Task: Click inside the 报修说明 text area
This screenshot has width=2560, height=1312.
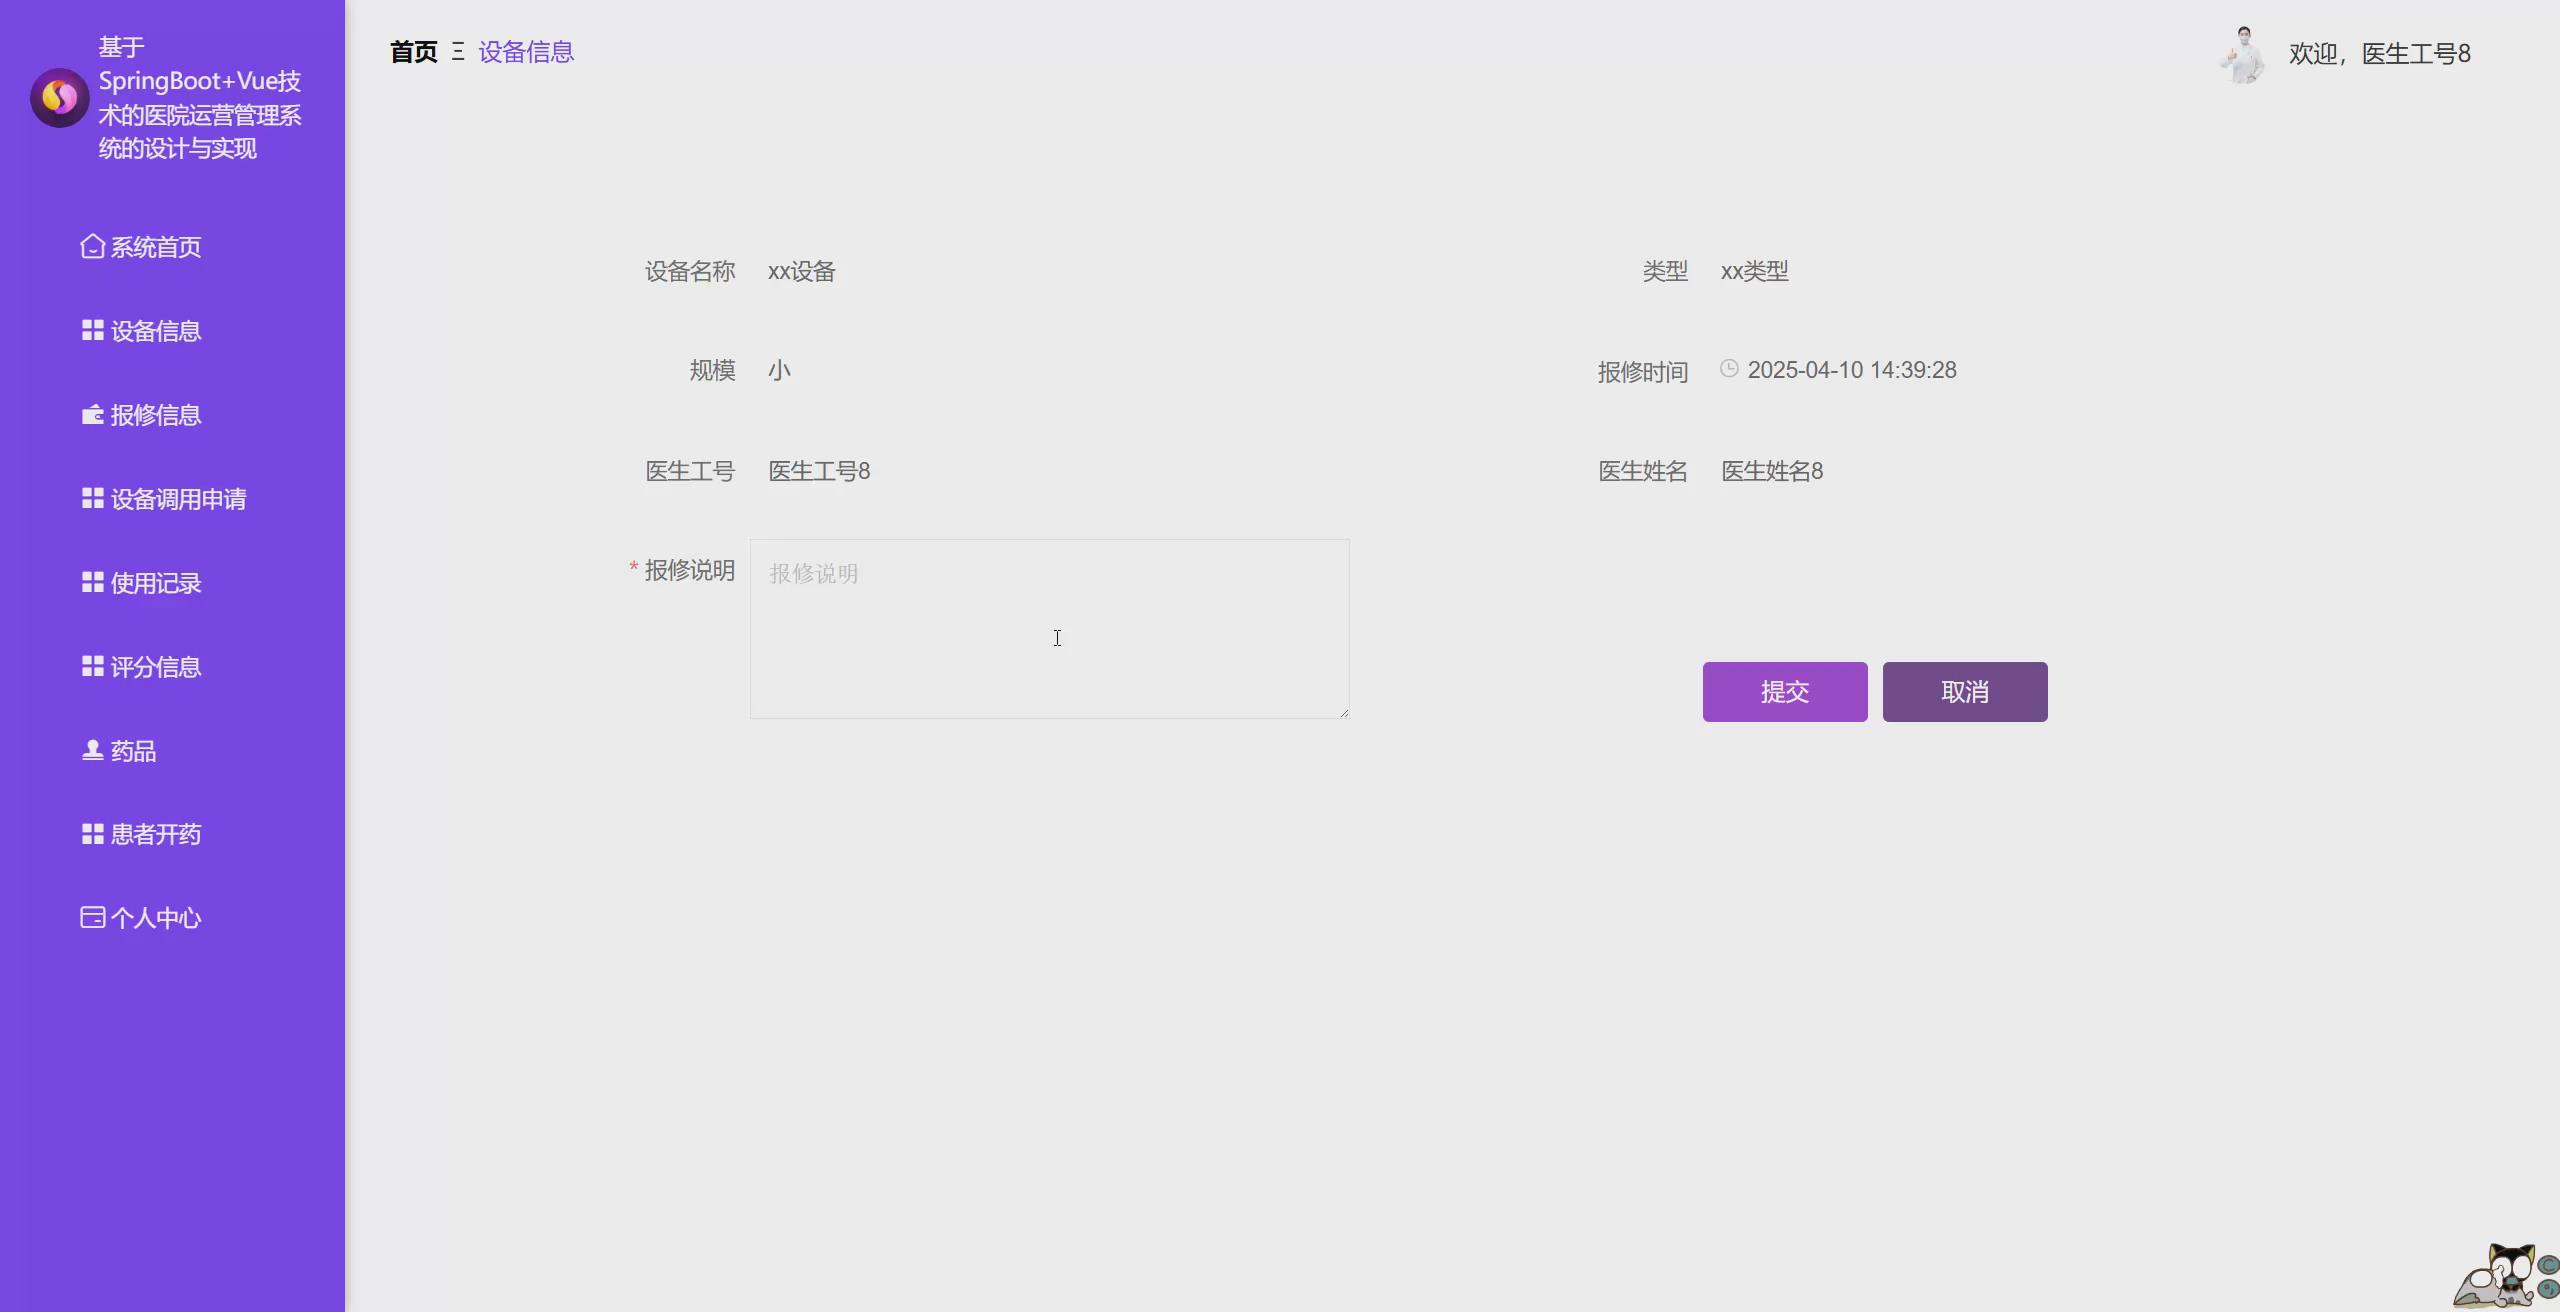Action: click(x=1048, y=630)
